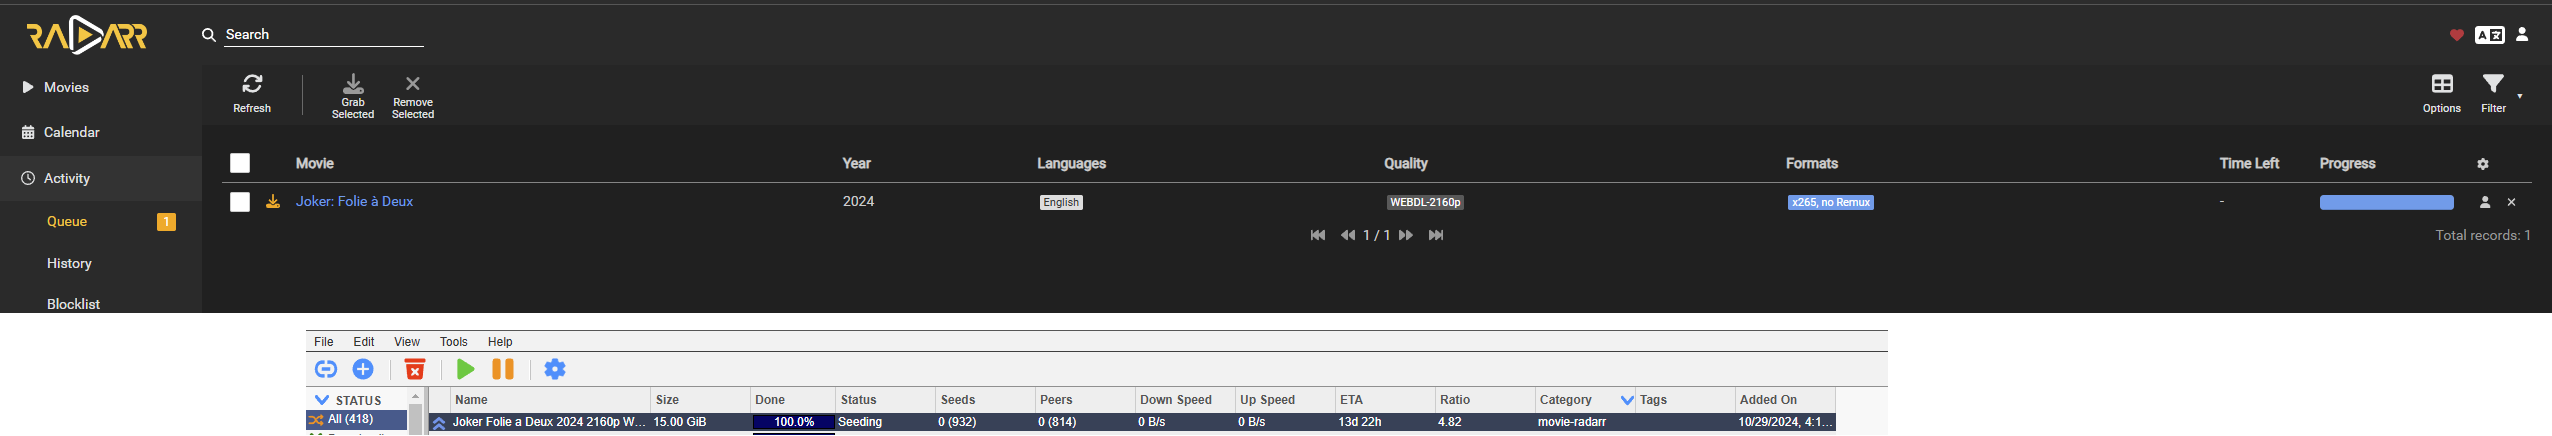Viewport: 2552px width, 436px height.
Task: Click the Radarr logo
Action: coord(87,36)
